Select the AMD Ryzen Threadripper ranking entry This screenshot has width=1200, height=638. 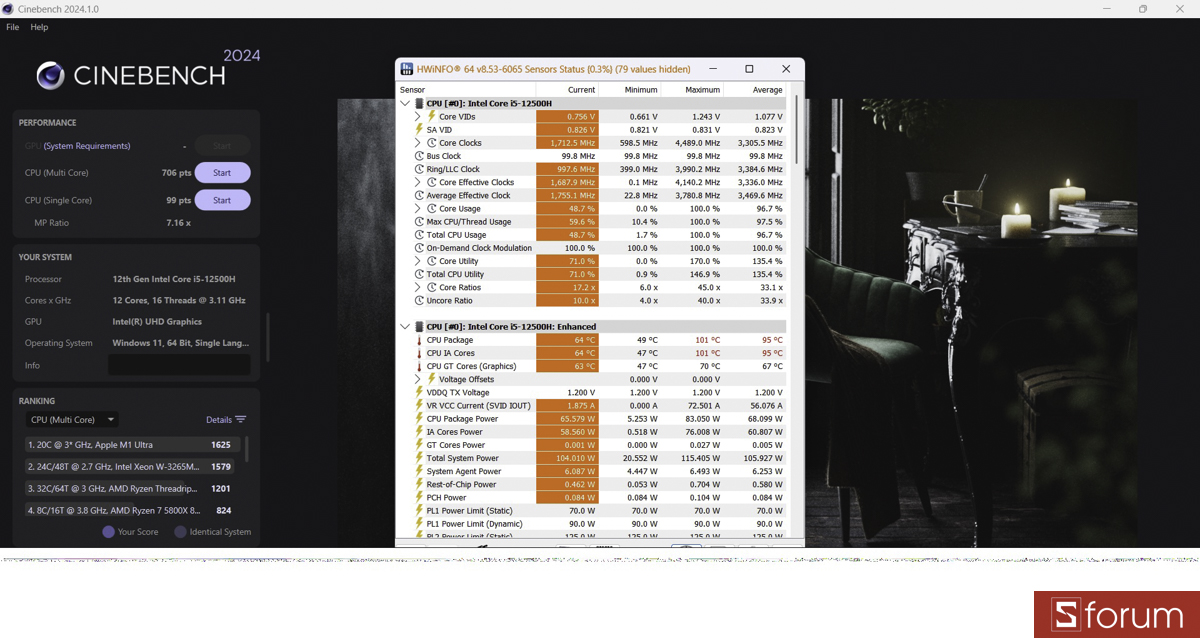(133, 489)
